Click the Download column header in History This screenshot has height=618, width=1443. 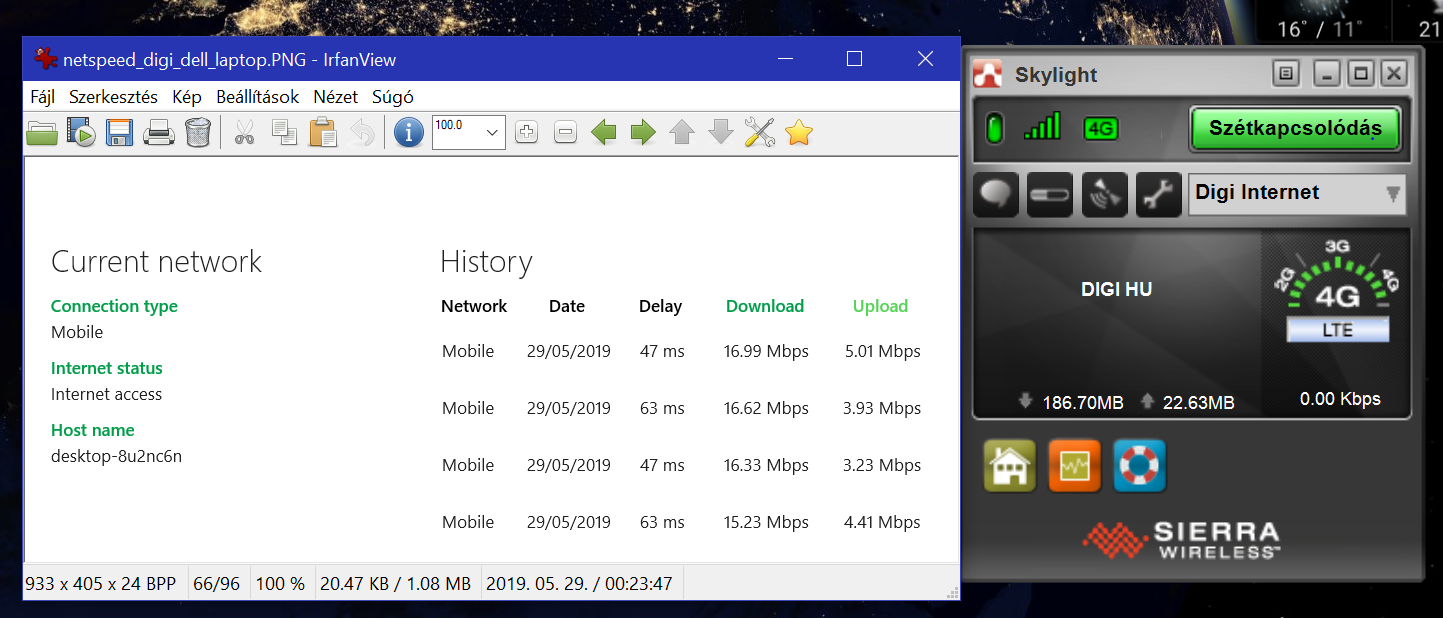click(x=765, y=306)
